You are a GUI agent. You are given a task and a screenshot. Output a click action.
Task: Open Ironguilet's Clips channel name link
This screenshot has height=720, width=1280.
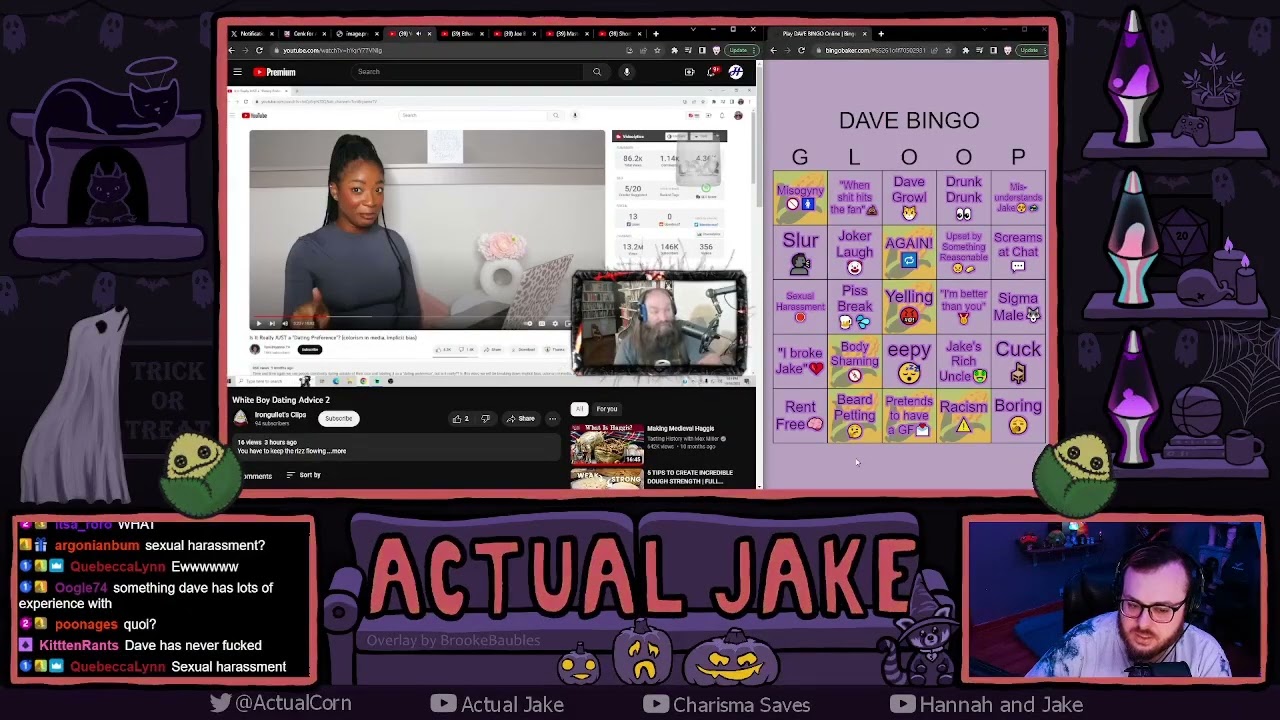click(x=280, y=415)
